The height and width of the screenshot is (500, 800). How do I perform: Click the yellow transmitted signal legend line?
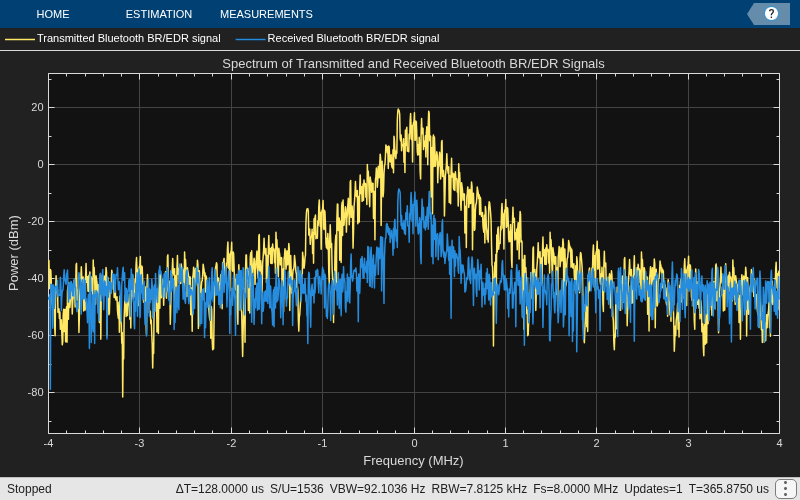(20, 39)
